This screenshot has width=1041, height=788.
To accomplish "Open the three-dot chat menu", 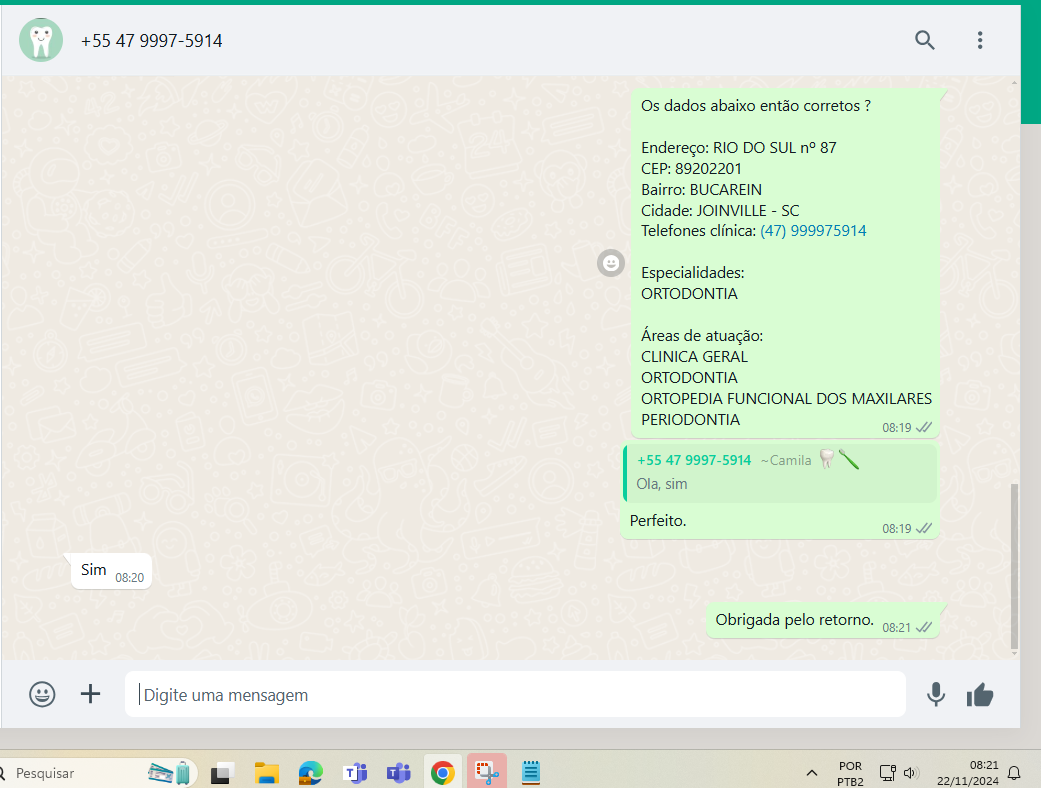I will tap(980, 40).
